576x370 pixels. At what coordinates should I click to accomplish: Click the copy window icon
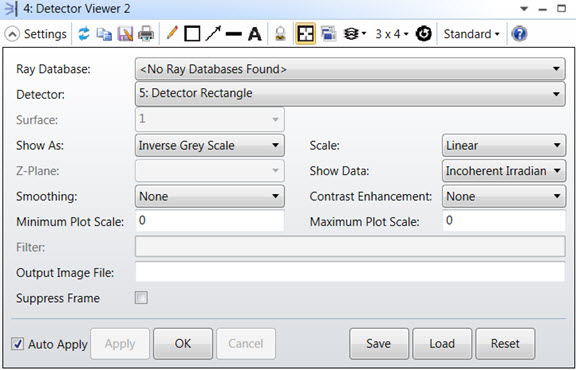(104, 34)
